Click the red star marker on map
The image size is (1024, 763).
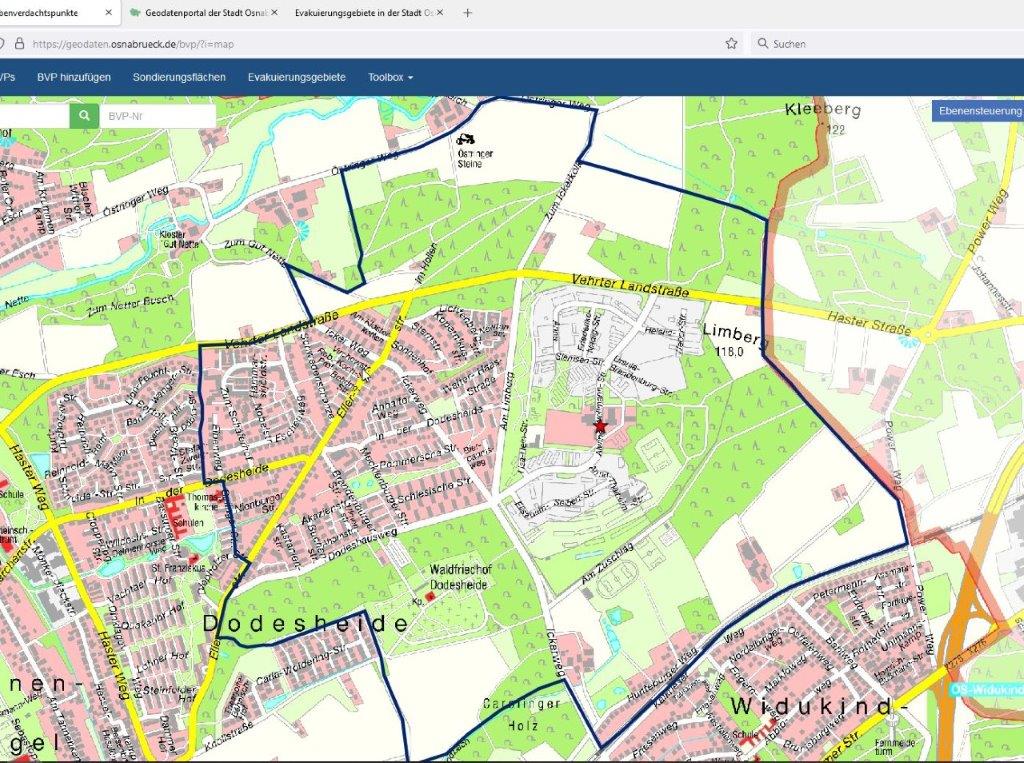(x=600, y=427)
